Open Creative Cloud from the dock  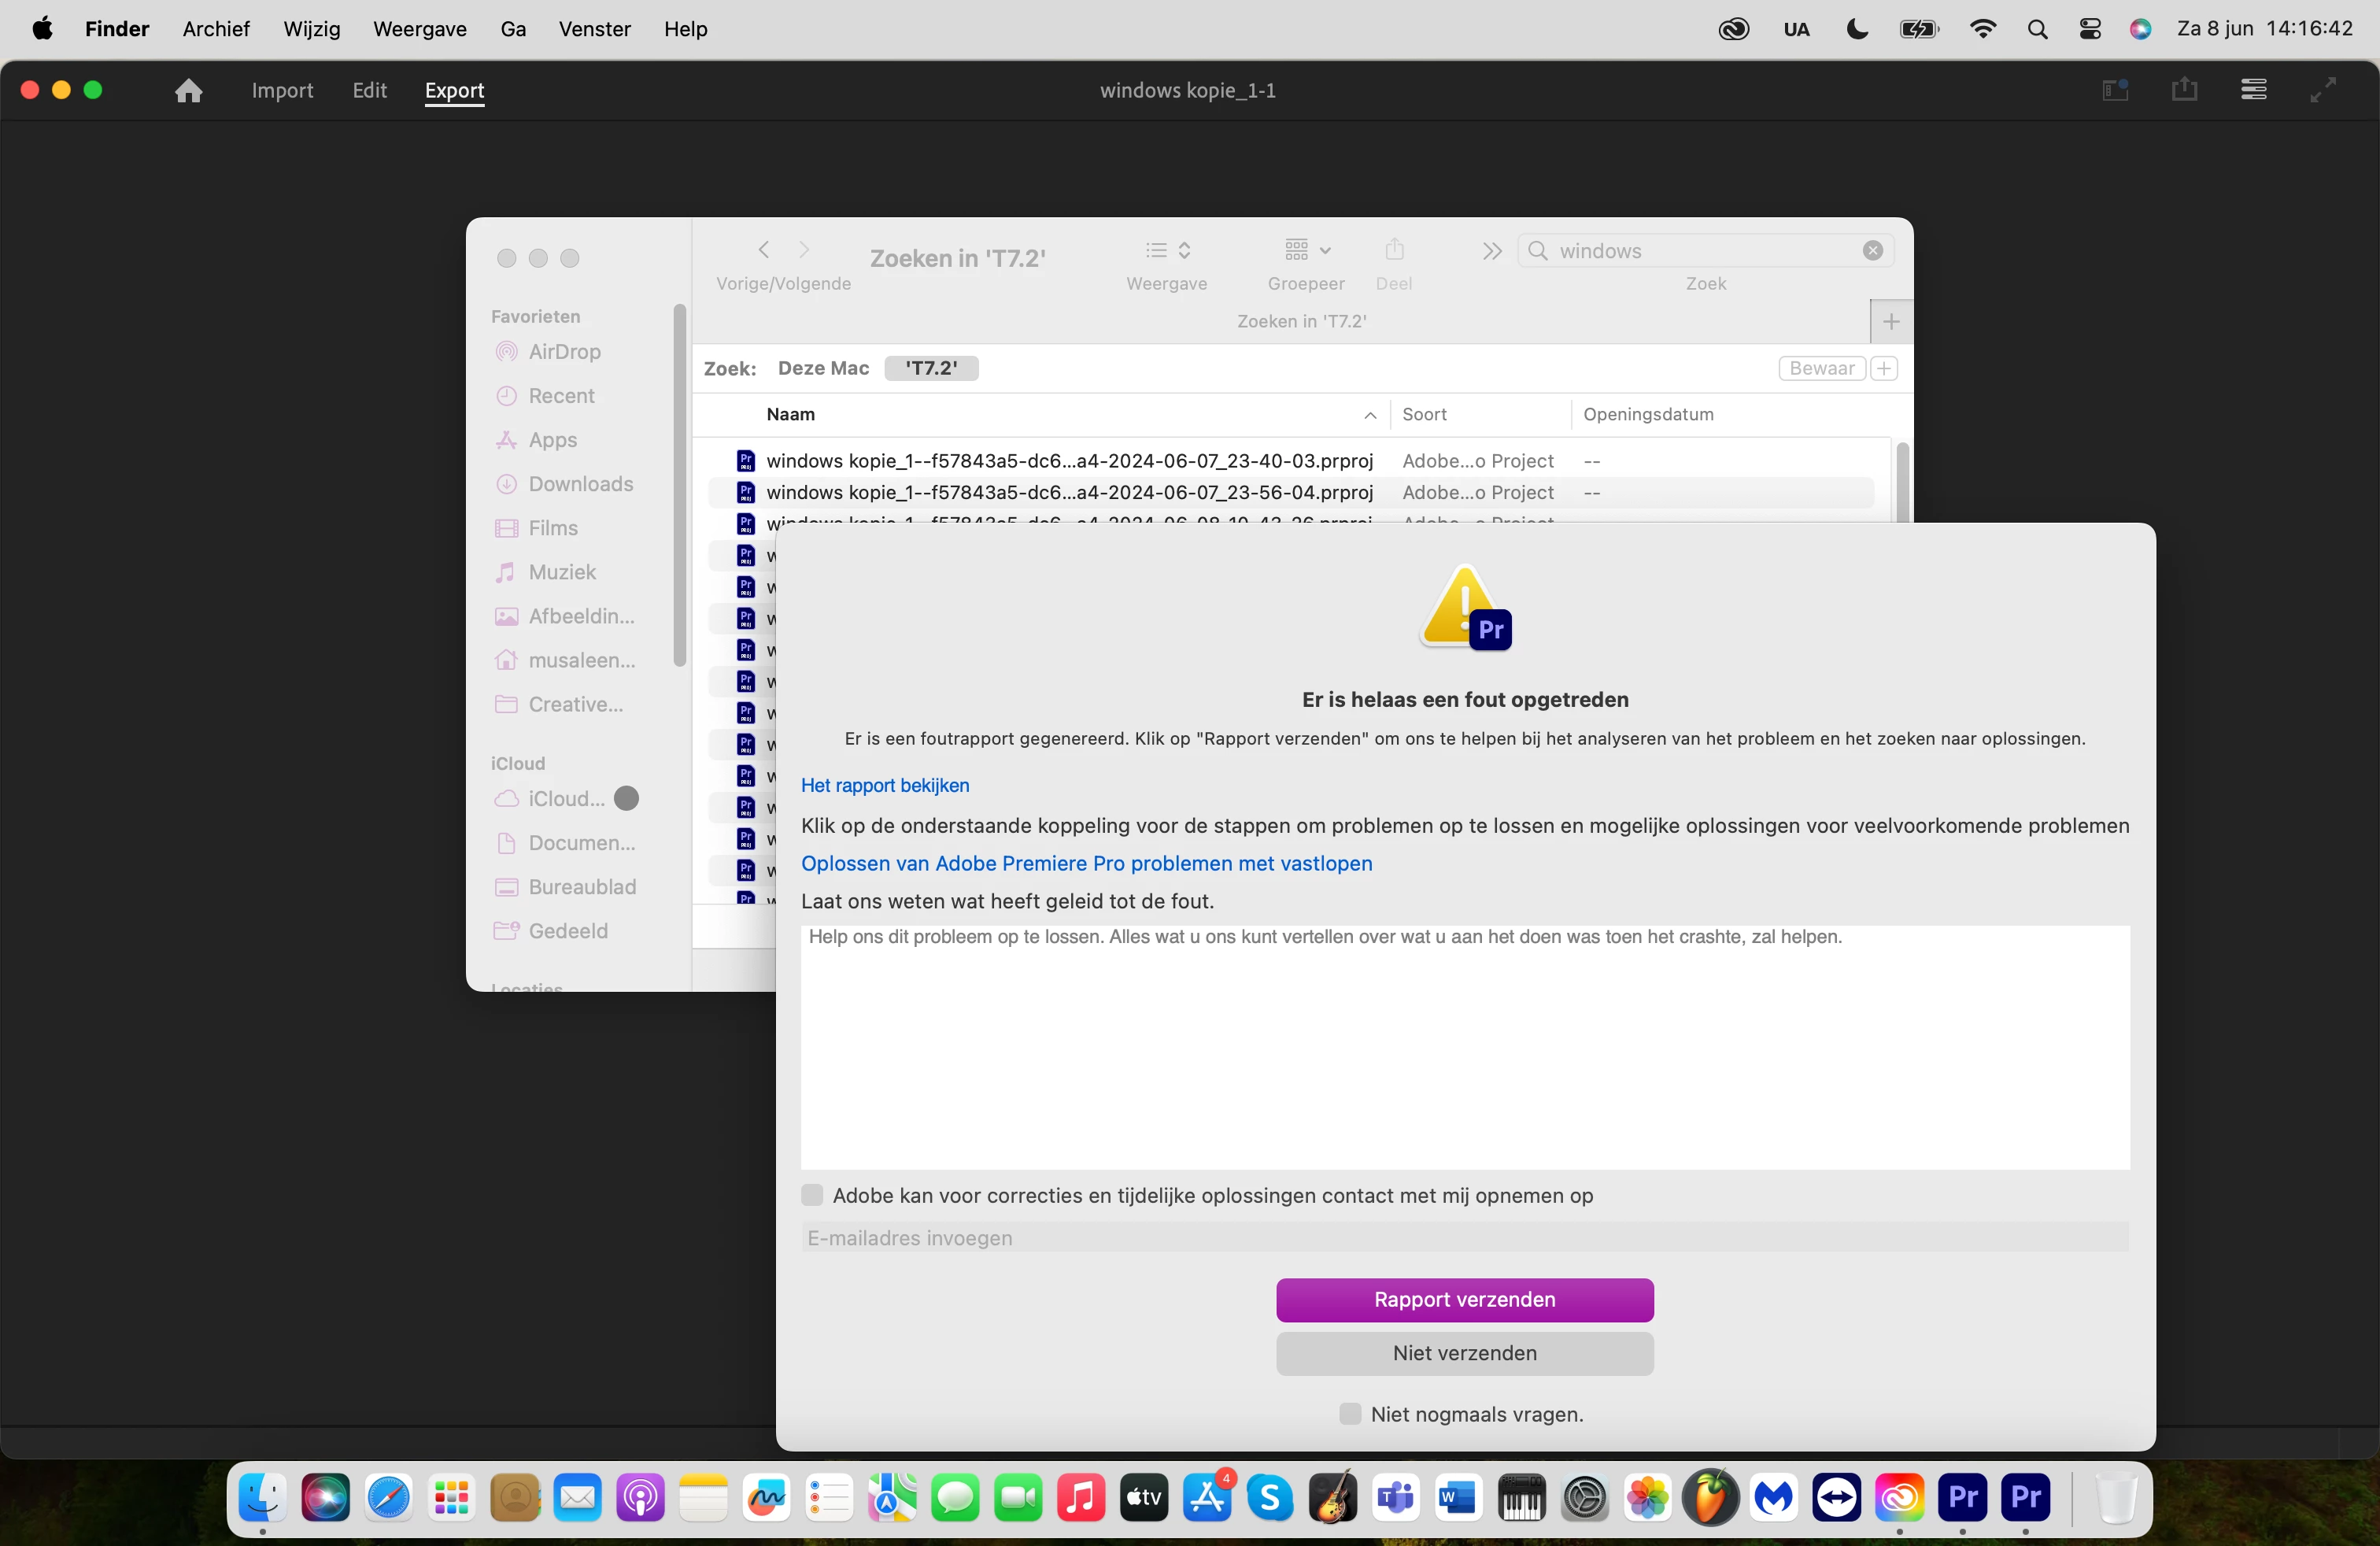pyautogui.click(x=1899, y=1497)
